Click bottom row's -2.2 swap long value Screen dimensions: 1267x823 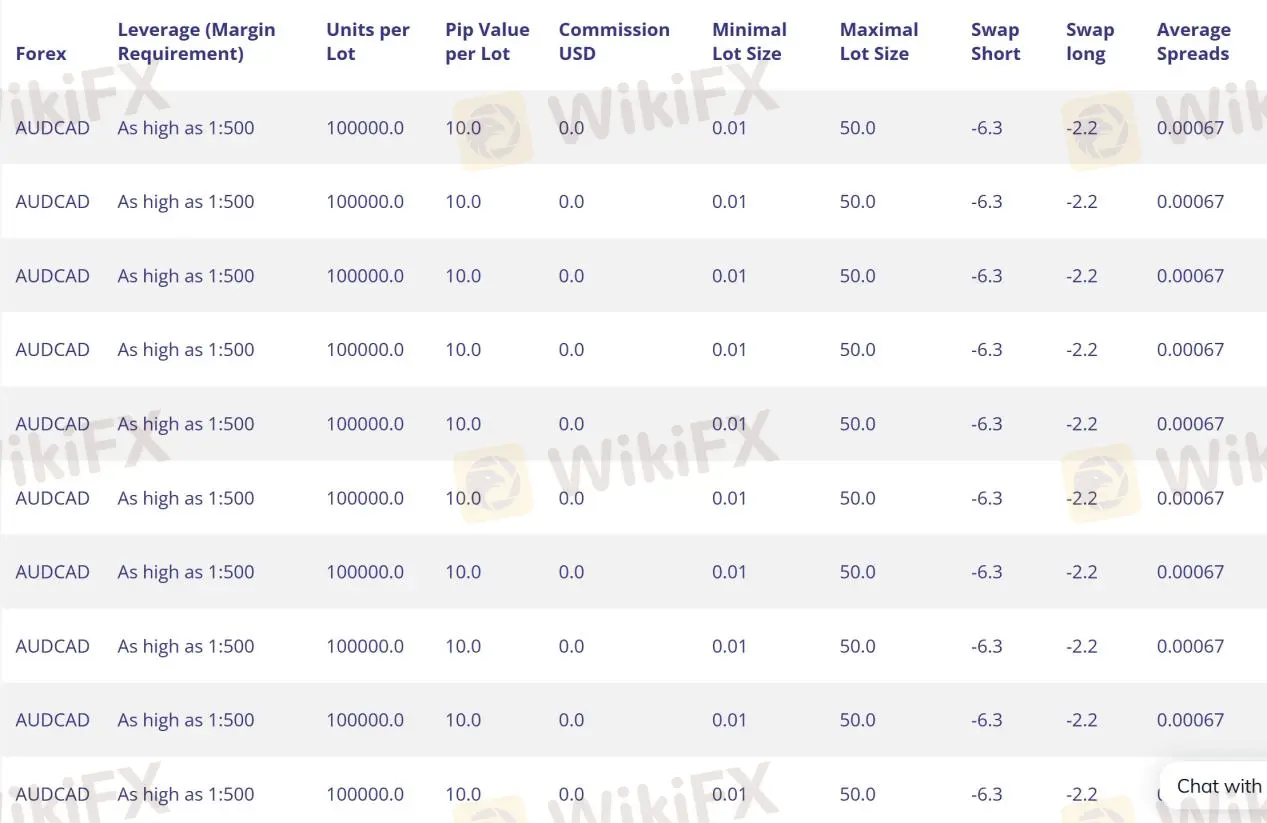1081,794
